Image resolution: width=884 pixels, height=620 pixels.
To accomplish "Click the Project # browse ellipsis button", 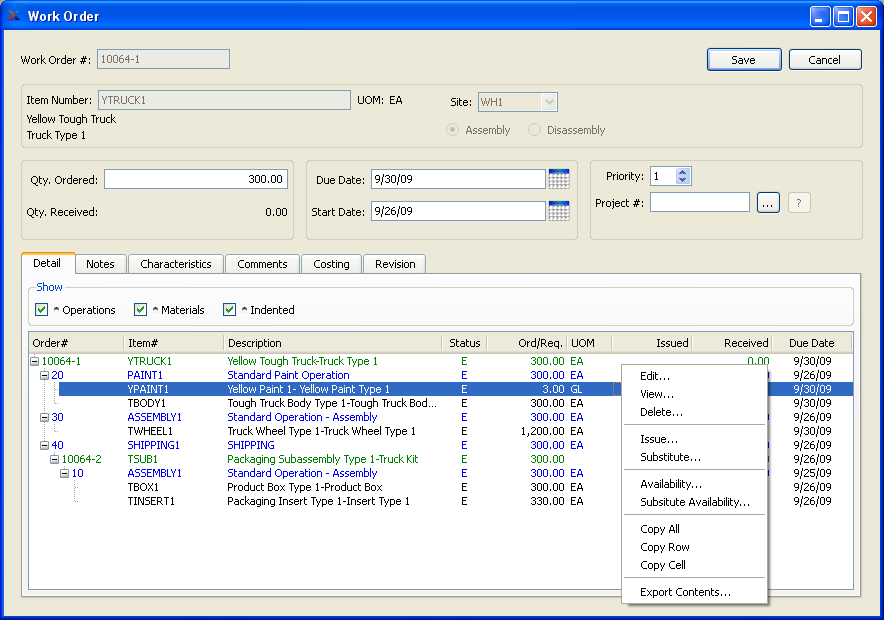I will click(767, 203).
